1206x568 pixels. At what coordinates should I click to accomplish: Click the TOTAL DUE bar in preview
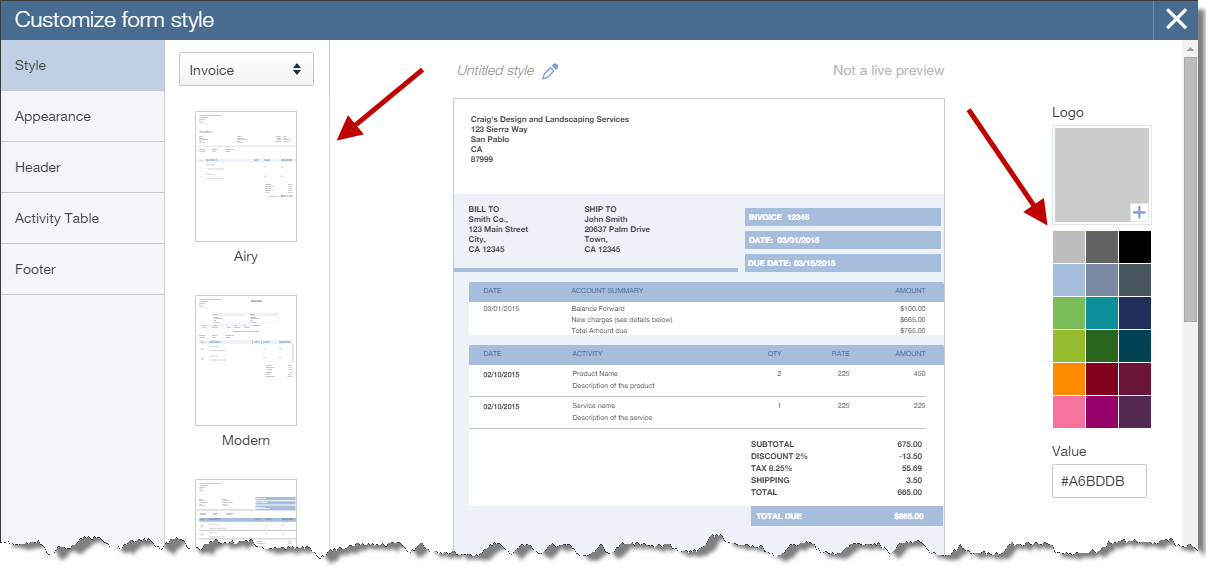[x=846, y=516]
